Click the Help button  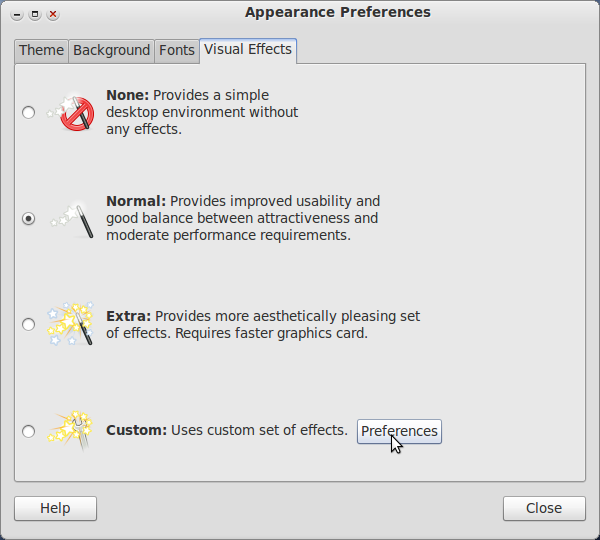(55, 508)
